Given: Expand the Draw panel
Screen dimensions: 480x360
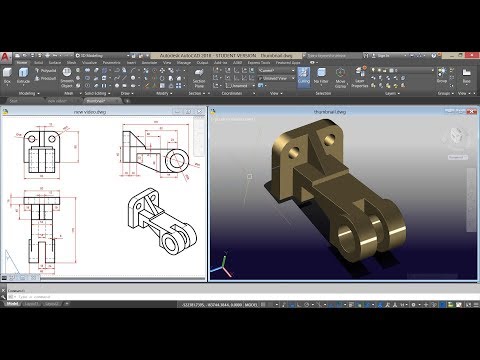Looking at the screenshot, I should (127, 94).
